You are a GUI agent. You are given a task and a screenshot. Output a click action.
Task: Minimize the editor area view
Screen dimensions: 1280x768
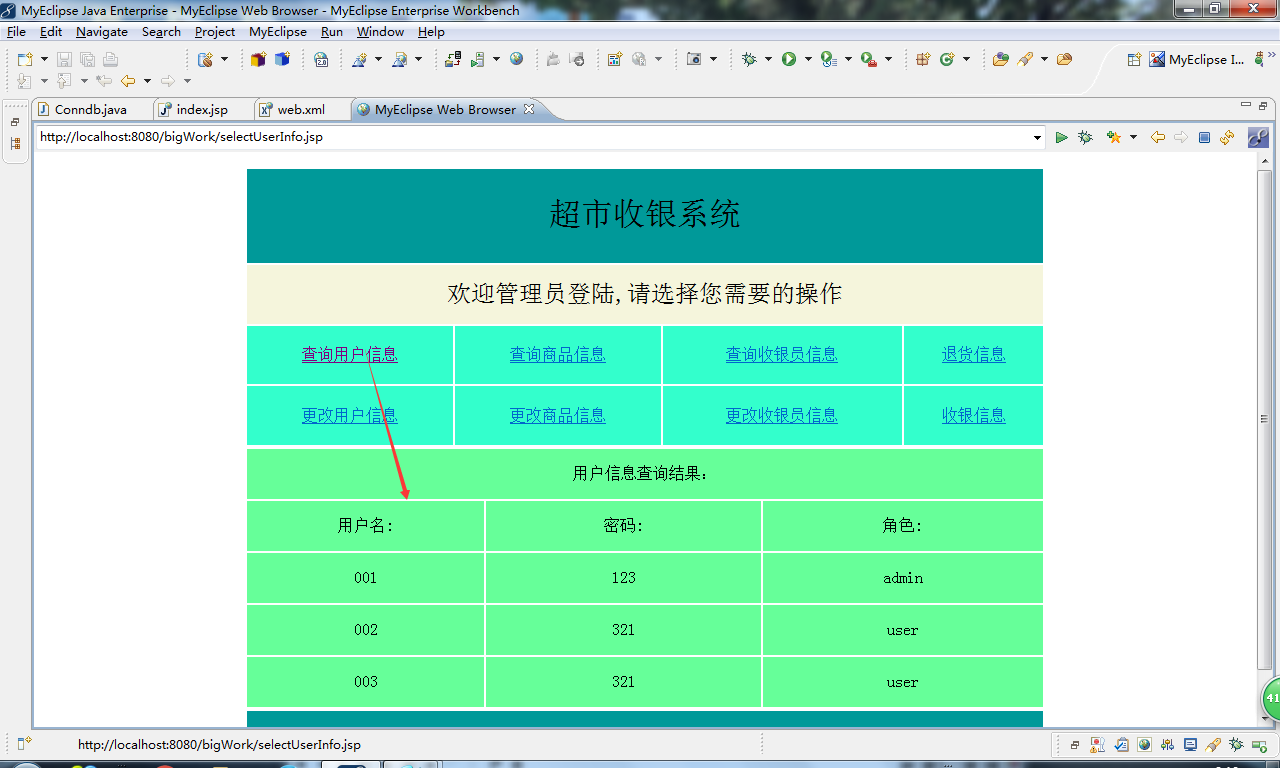point(1246,104)
